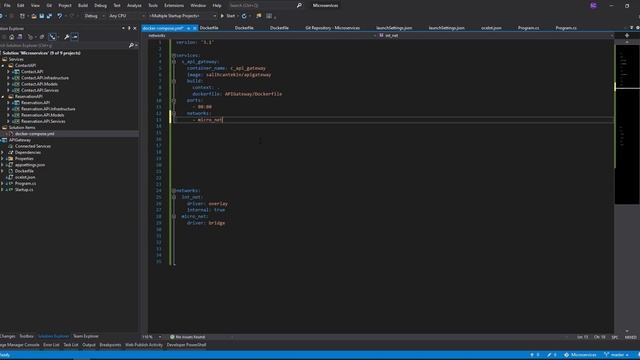Open the Team Explorer tab
Viewport: 640px width, 360px height.
pos(86,336)
